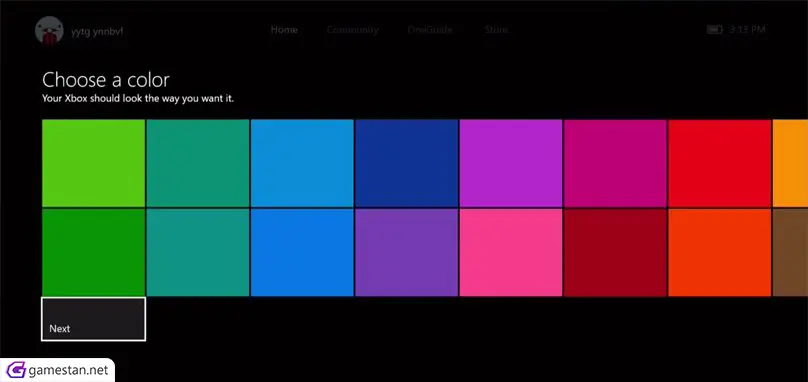Pick the bright red color tile
Screen dimensions: 808x382
click(720, 163)
